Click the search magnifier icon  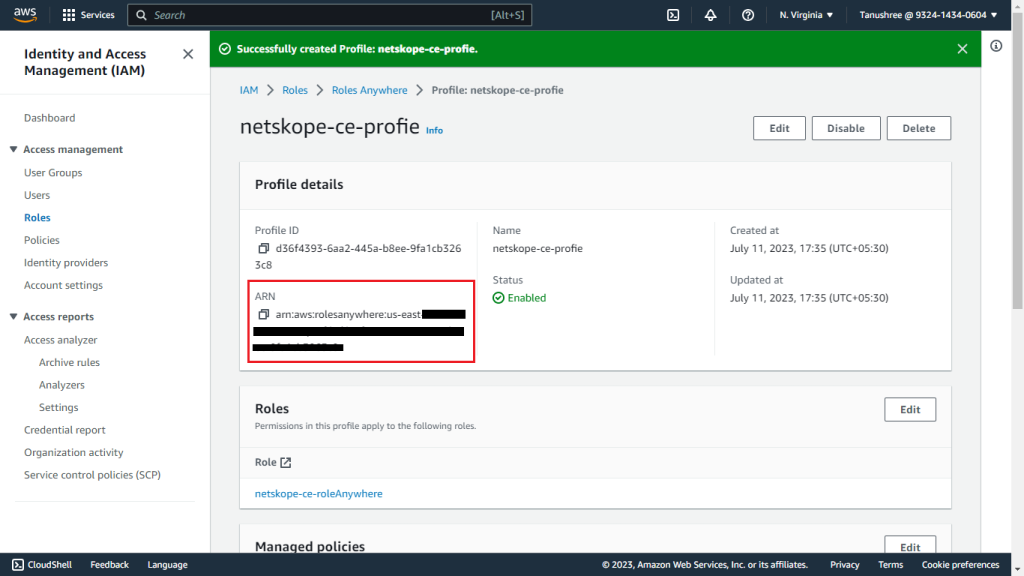coord(141,15)
